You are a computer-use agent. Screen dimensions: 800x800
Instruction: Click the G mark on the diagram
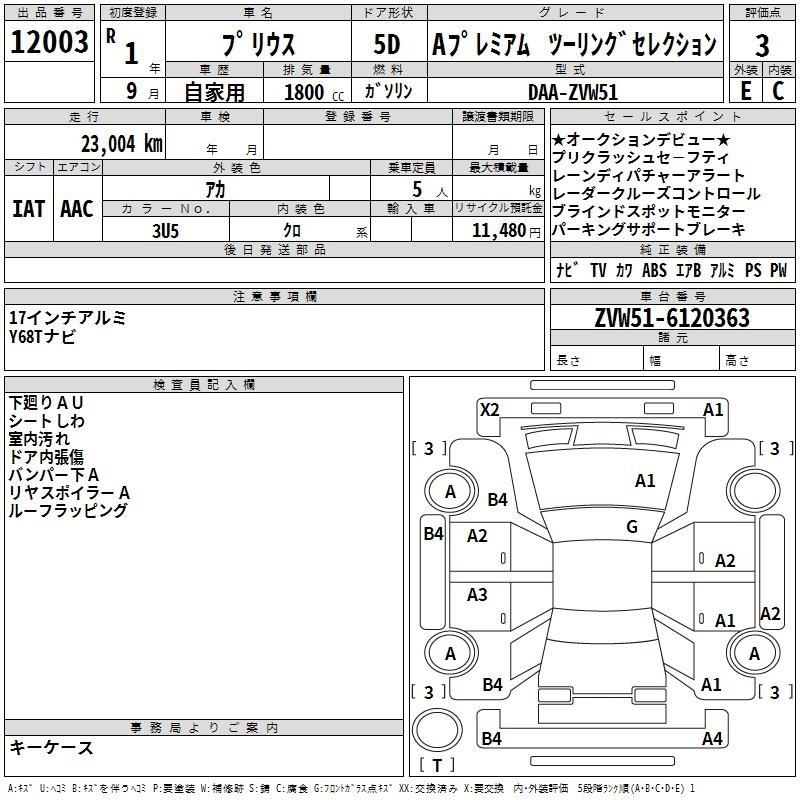632,526
